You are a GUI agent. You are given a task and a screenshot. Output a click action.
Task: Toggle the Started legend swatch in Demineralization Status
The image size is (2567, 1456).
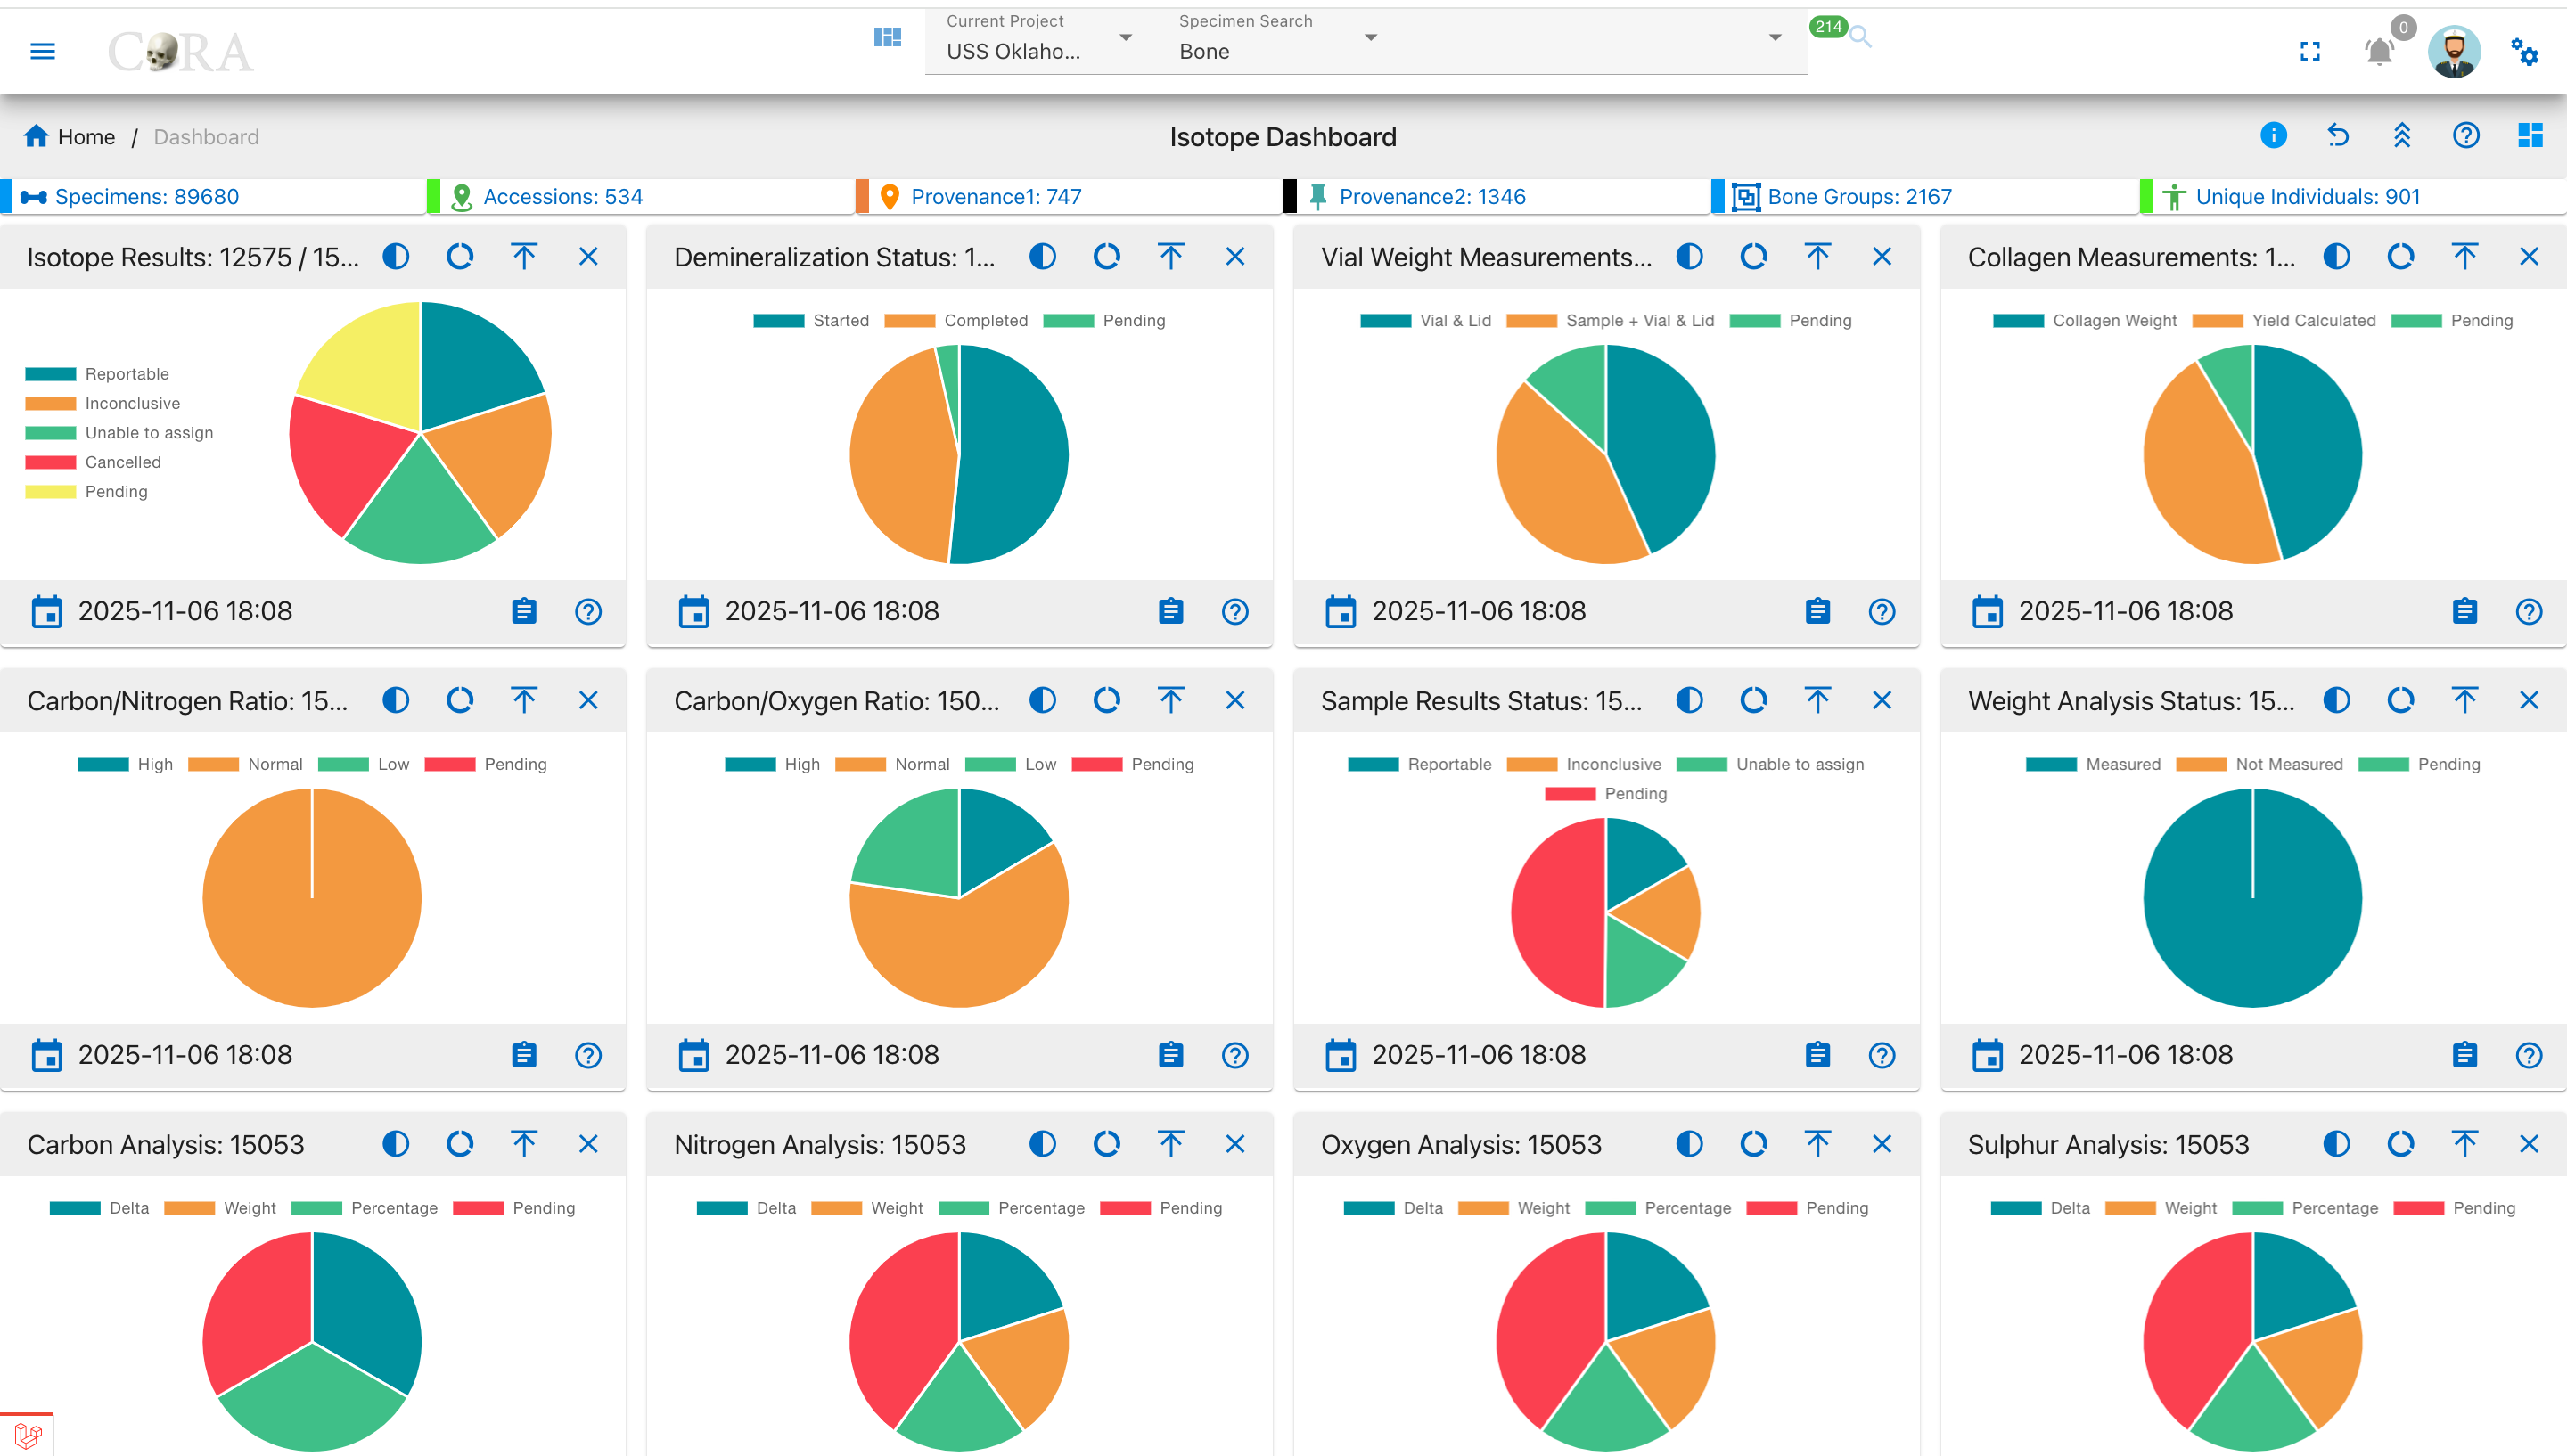coord(779,320)
